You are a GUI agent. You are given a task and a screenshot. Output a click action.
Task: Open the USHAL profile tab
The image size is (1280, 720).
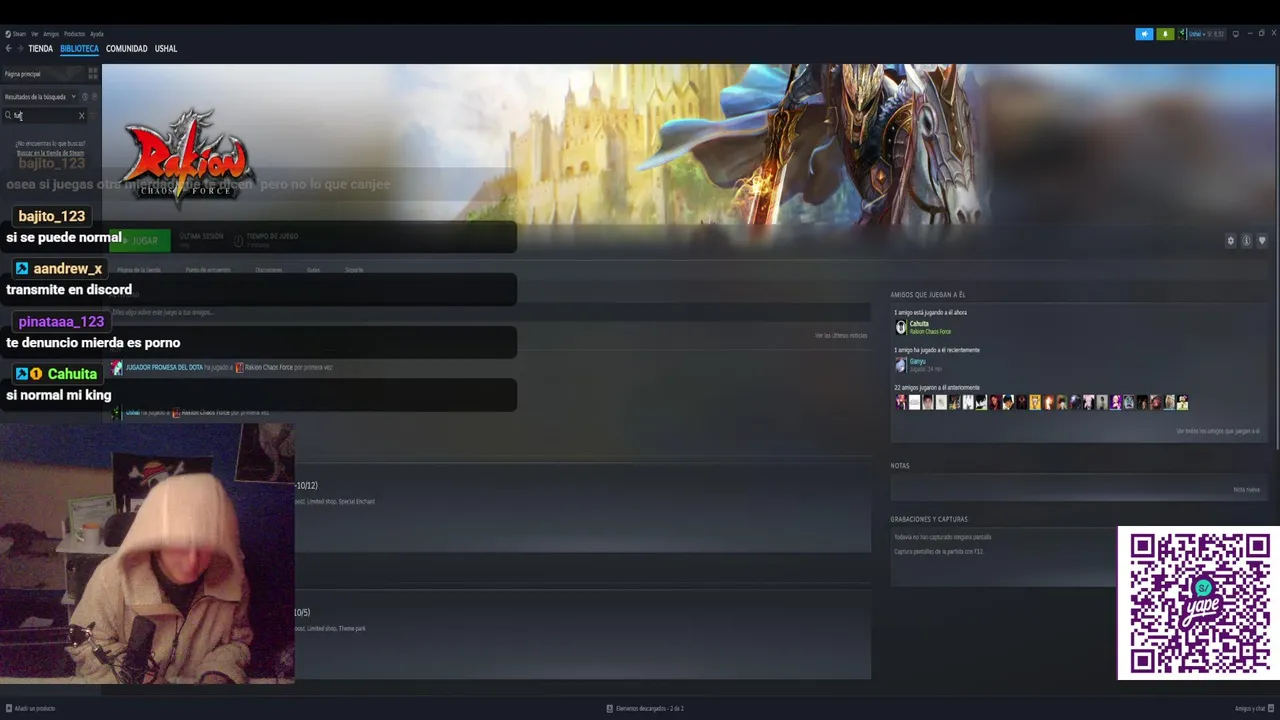(166, 48)
